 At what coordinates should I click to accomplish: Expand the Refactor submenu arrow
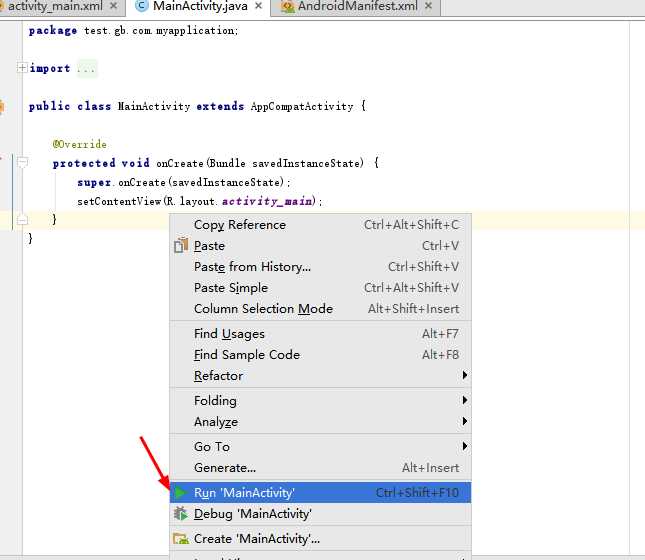[x=465, y=375]
